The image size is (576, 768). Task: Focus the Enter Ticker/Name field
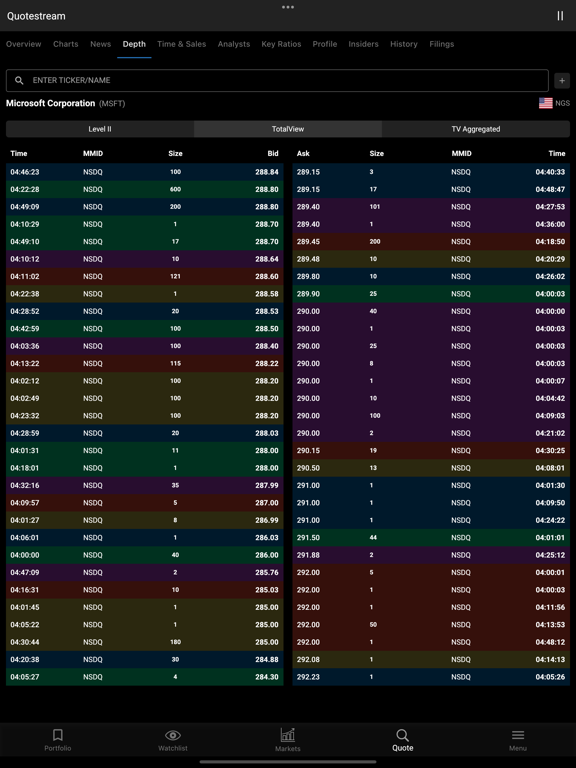[x=277, y=80]
